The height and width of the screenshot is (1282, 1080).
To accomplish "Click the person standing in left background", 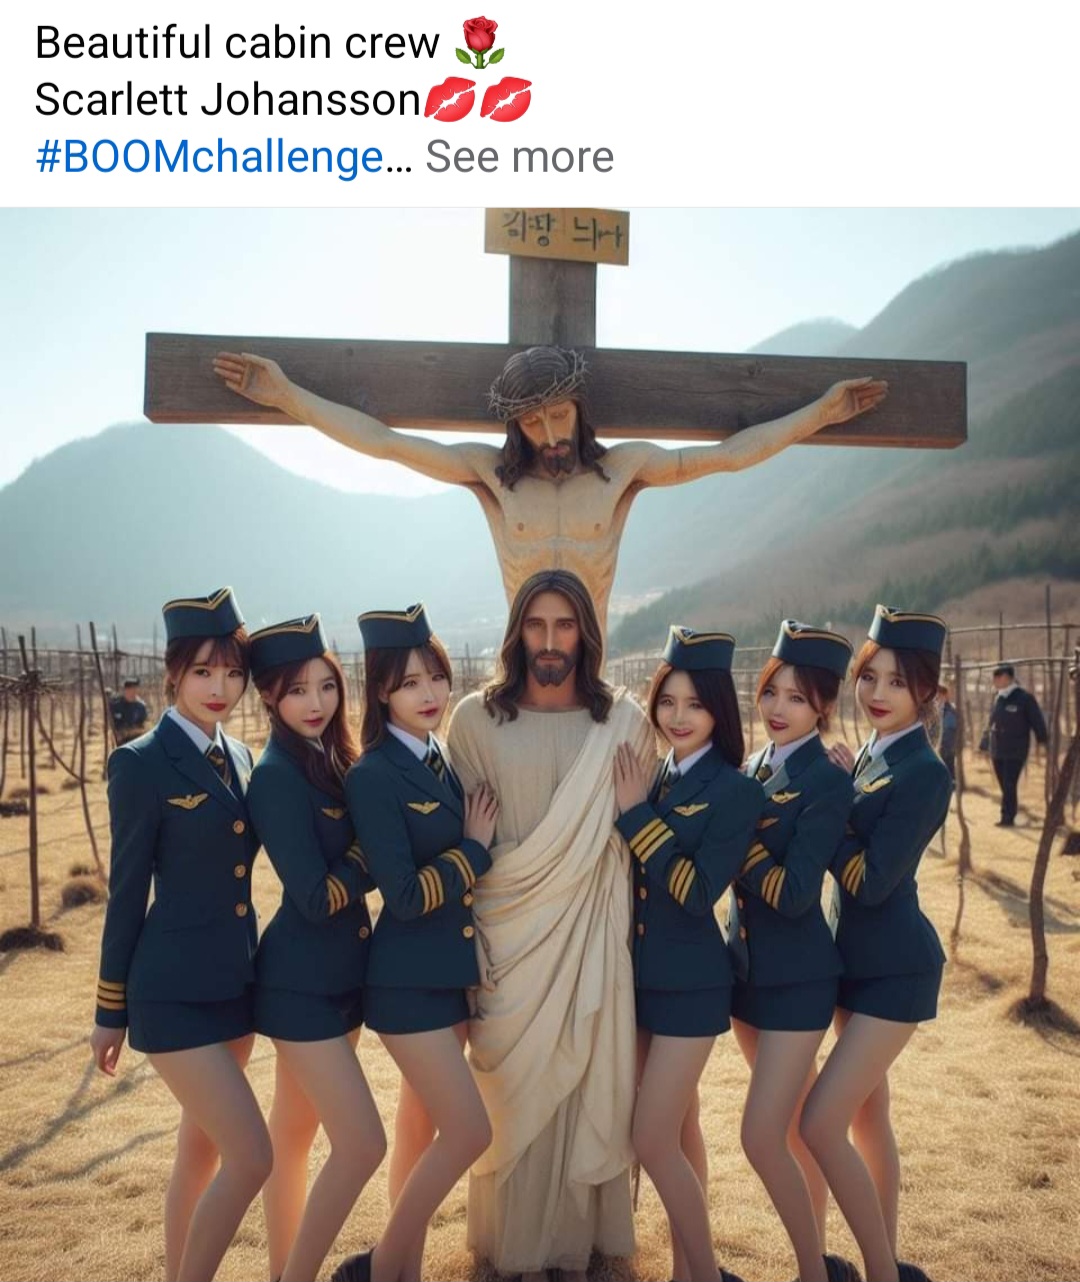I will point(128,711).
